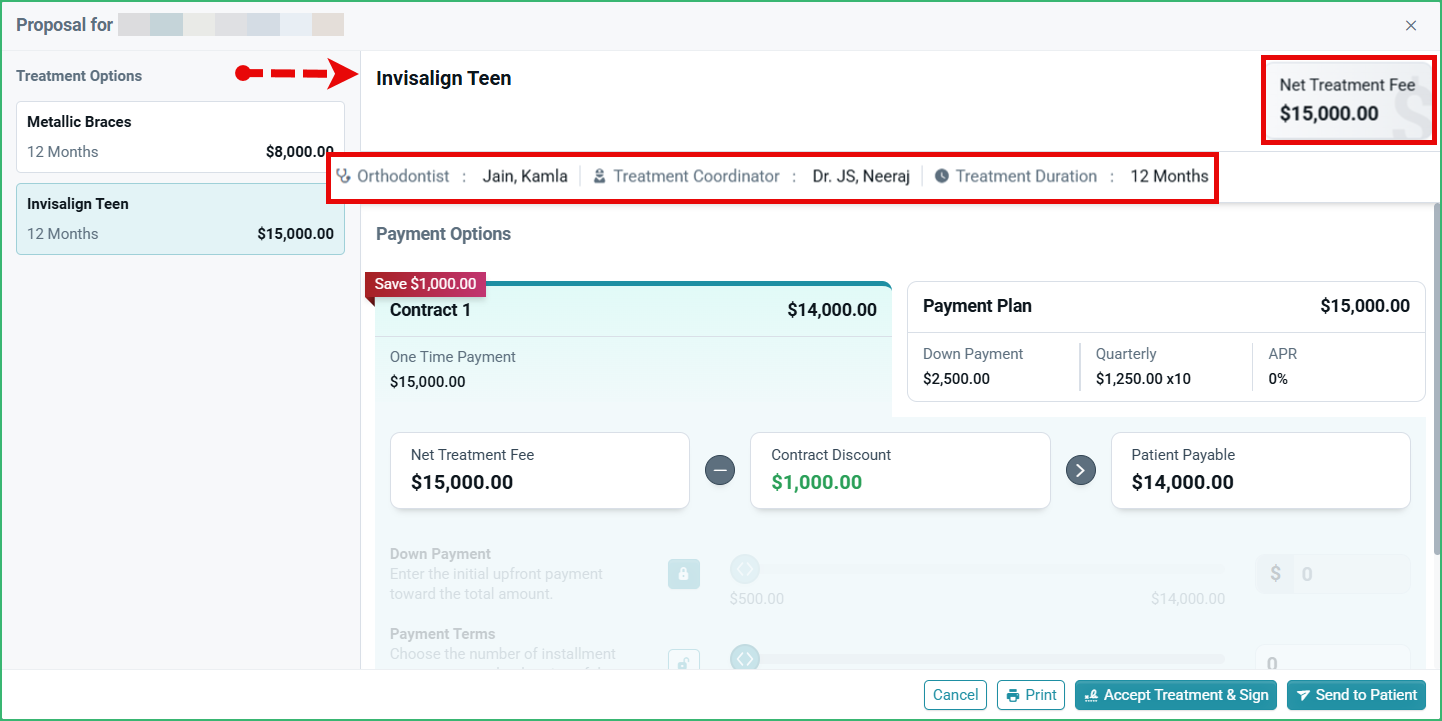Click the Patient Payable amount $14,000.00

pos(1183,482)
